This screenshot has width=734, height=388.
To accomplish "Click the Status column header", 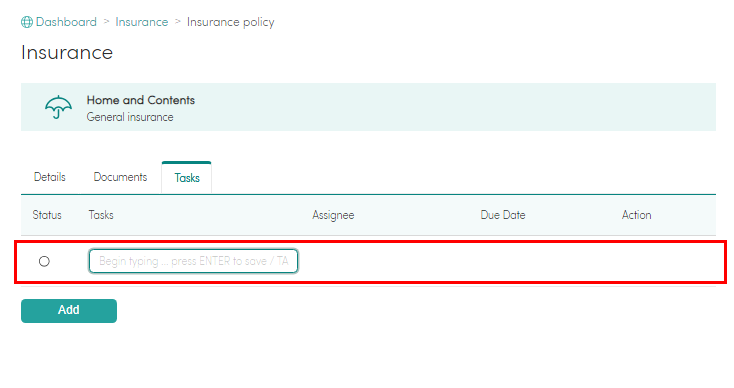I will tap(47, 215).
